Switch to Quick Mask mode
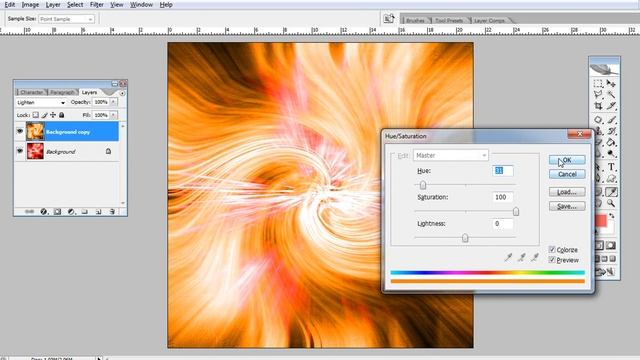 pyautogui.click(x=611, y=245)
